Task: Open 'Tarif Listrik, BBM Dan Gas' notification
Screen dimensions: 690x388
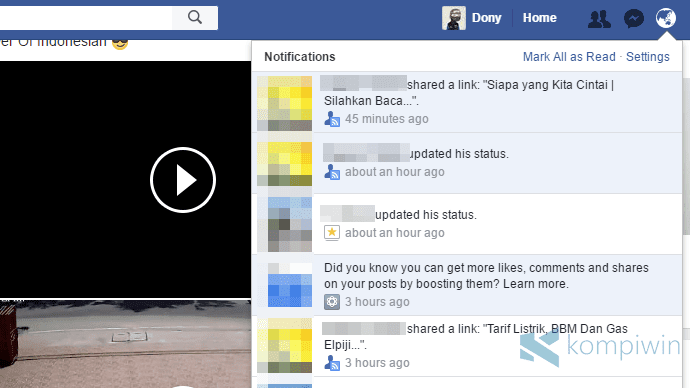Action: (467, 346)
